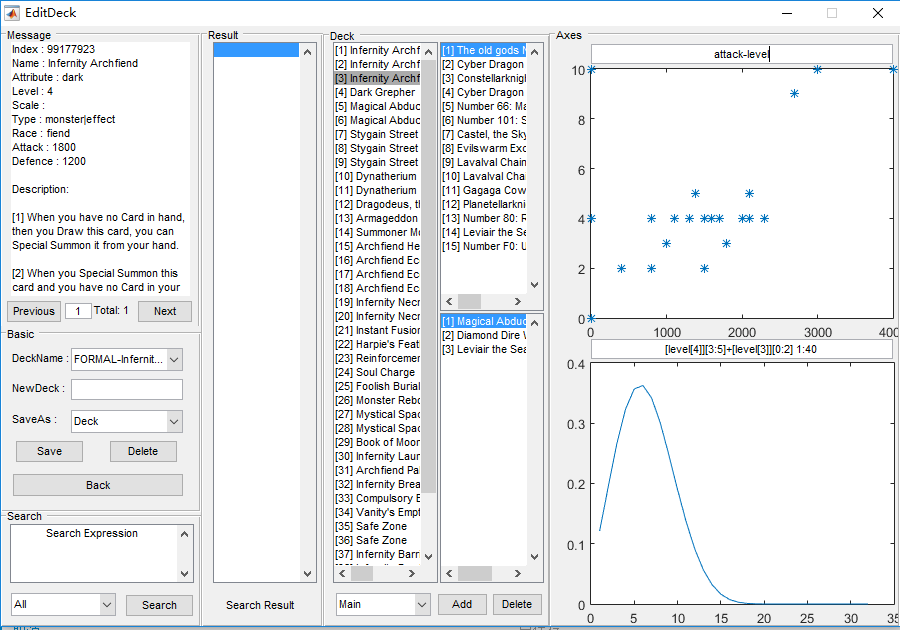
Task: Click Delete button in Basic panel
Action: click(x=143, y=451)
